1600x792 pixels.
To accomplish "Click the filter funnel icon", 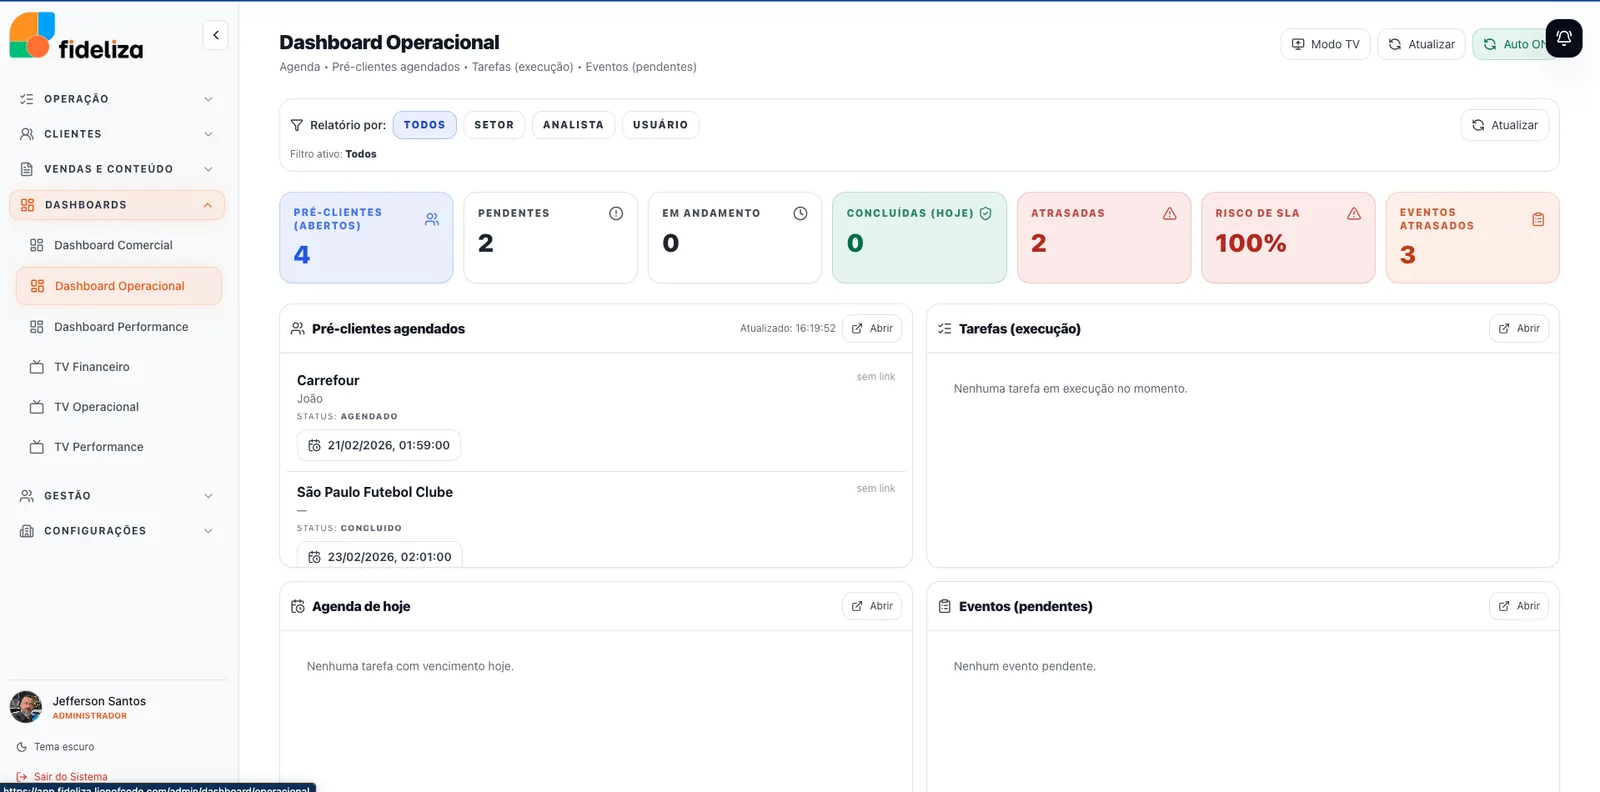I will [x=297, y=125].
